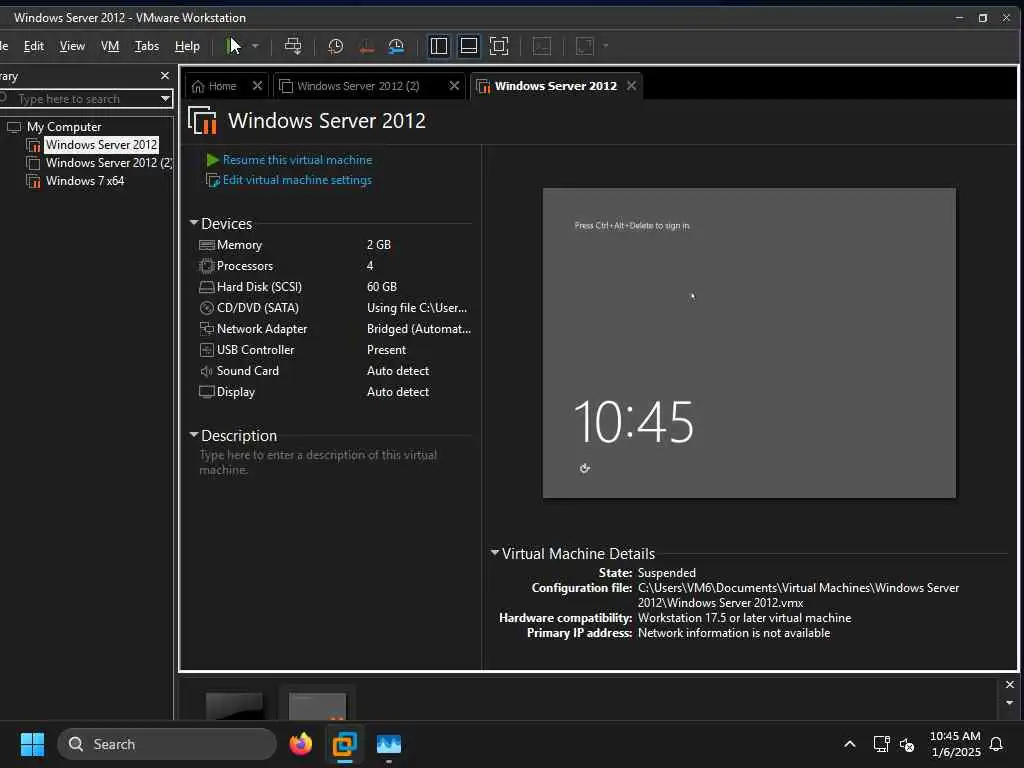Click the blue photo app taskbar icon

pos(389,744)
